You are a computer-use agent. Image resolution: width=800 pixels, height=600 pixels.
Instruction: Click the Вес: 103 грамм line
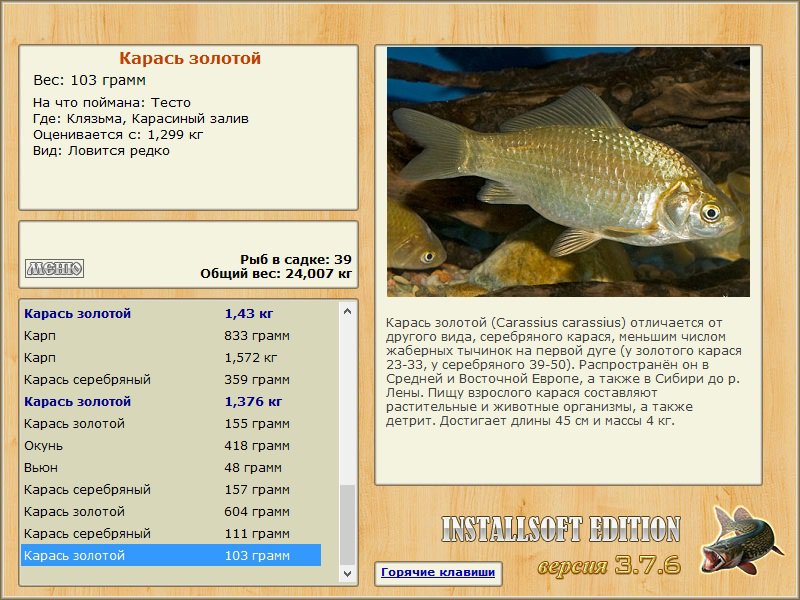coord(89,80)
